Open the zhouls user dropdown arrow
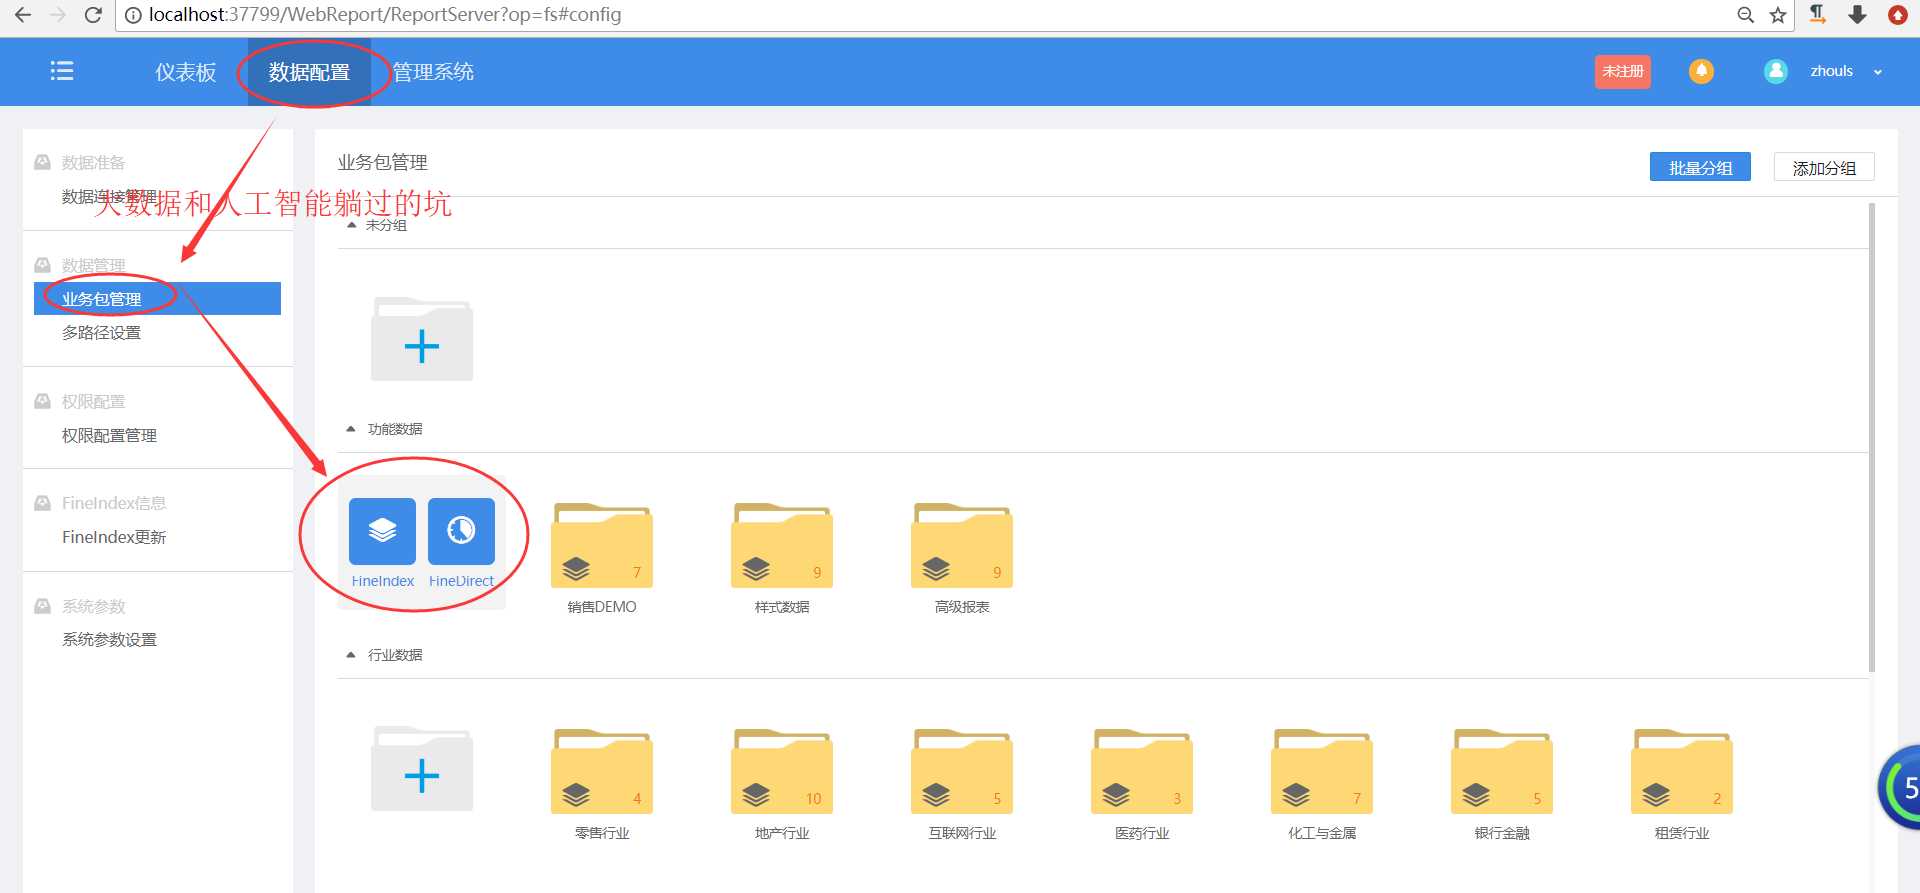1920x893 pixels. [1878, 72]
